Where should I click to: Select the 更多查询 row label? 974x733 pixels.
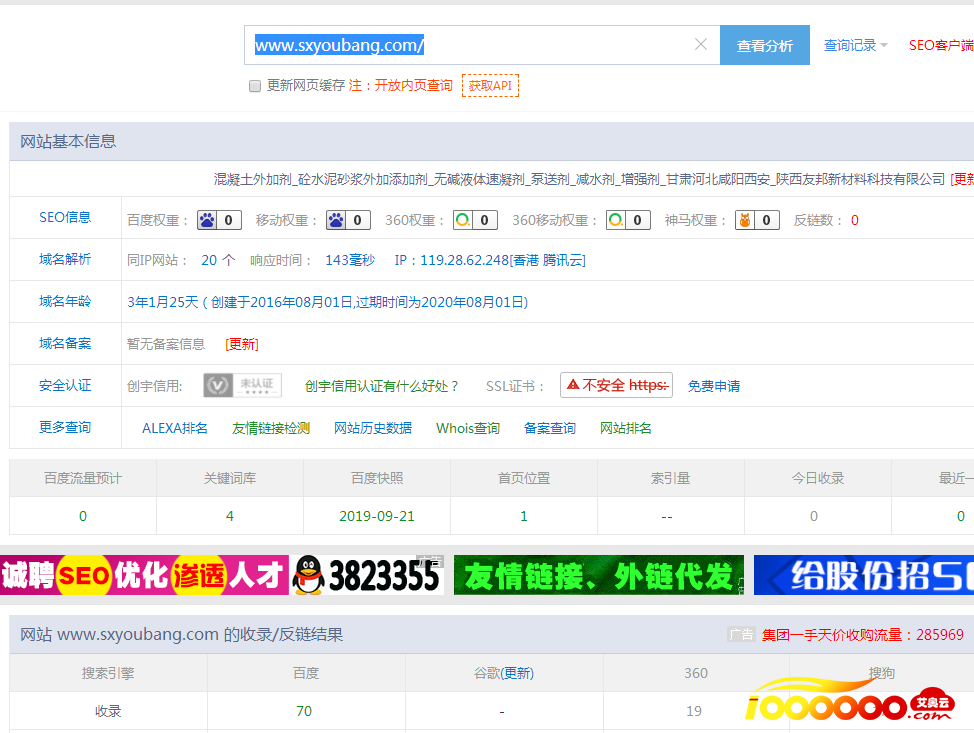pos(65,427)
